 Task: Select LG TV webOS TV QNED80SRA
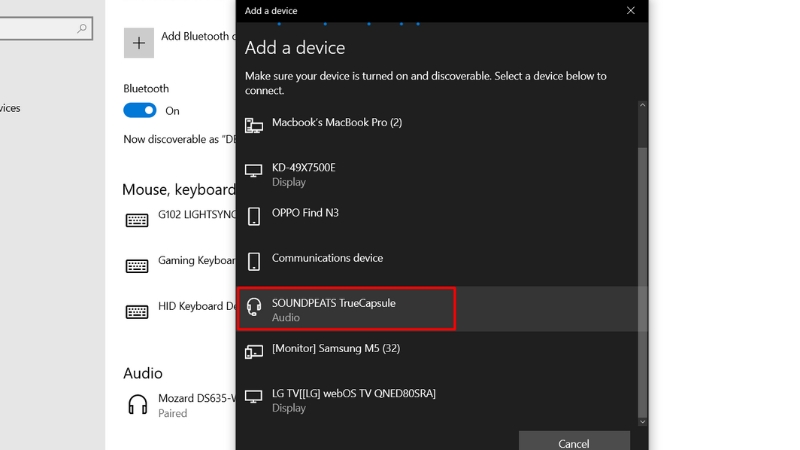pyautogui.click(x=437, y=399)
